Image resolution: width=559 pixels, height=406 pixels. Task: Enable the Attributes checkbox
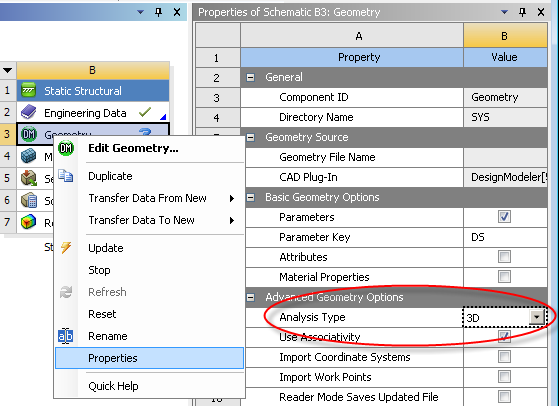click(x=504, y=257)
